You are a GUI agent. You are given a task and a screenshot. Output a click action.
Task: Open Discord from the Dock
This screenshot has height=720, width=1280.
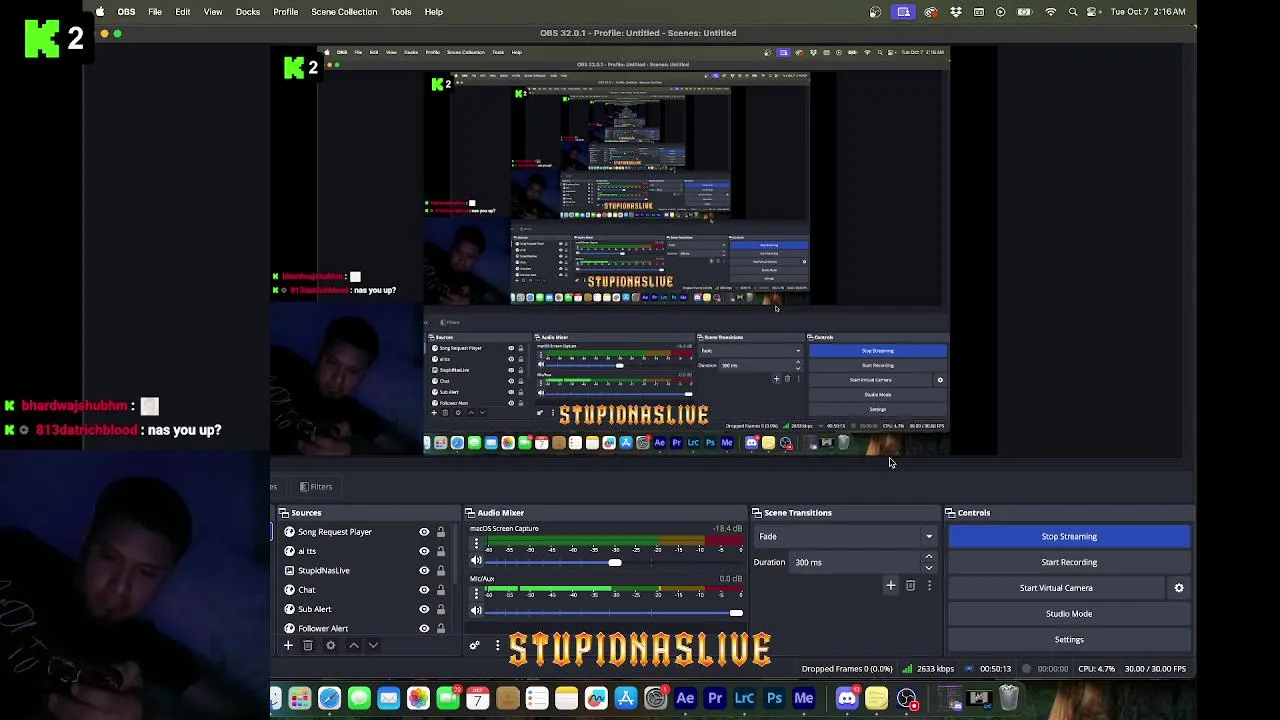pos(847,698)
